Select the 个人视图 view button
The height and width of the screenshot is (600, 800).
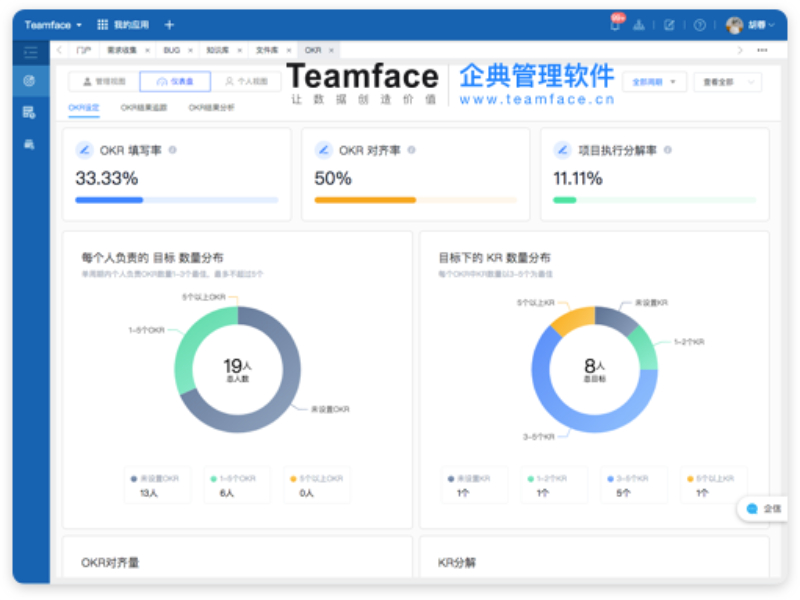click(x=246, y=81)
